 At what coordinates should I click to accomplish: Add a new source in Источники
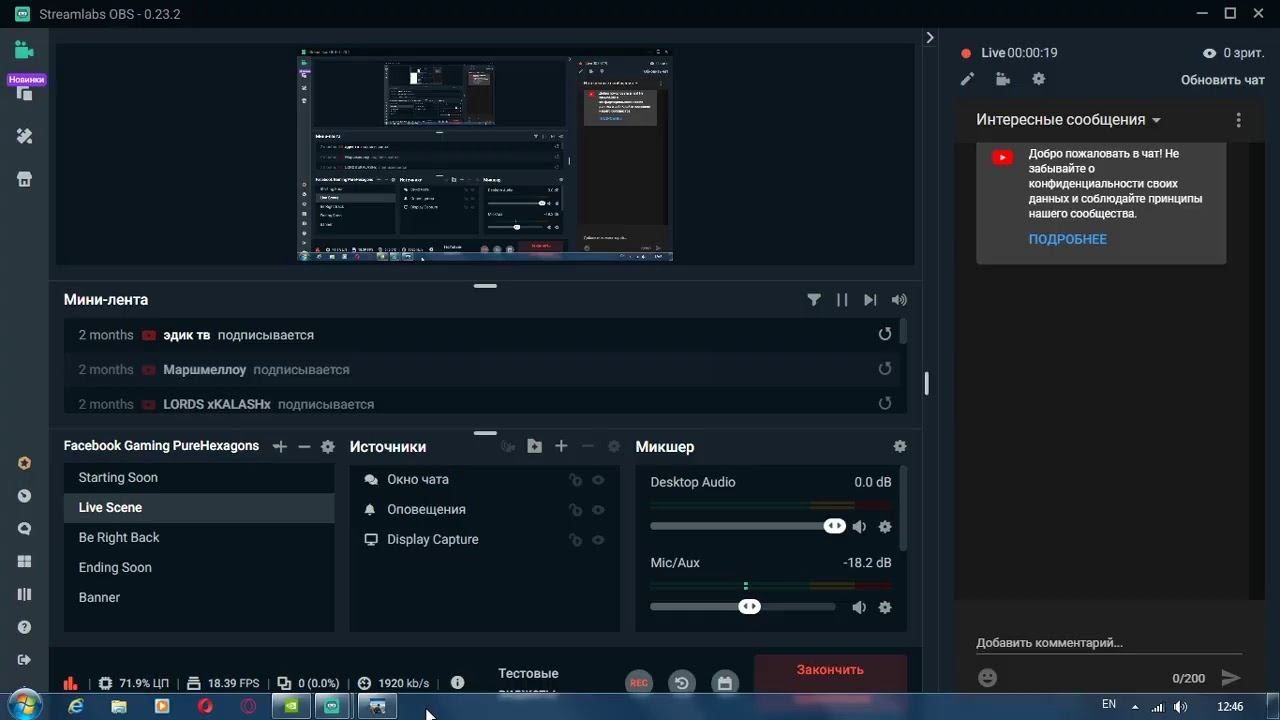click(561, 447)
